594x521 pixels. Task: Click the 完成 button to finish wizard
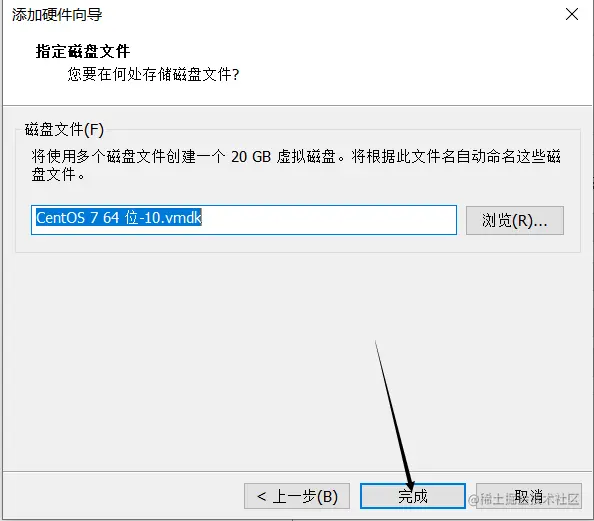point(413,496)
